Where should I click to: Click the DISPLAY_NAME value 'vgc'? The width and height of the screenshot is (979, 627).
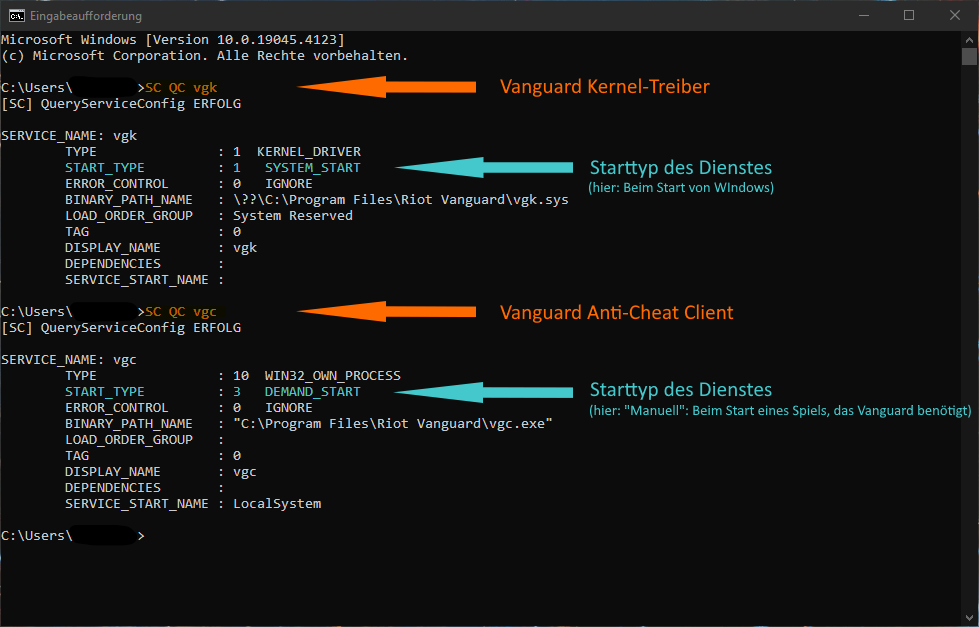coord(245,472)
